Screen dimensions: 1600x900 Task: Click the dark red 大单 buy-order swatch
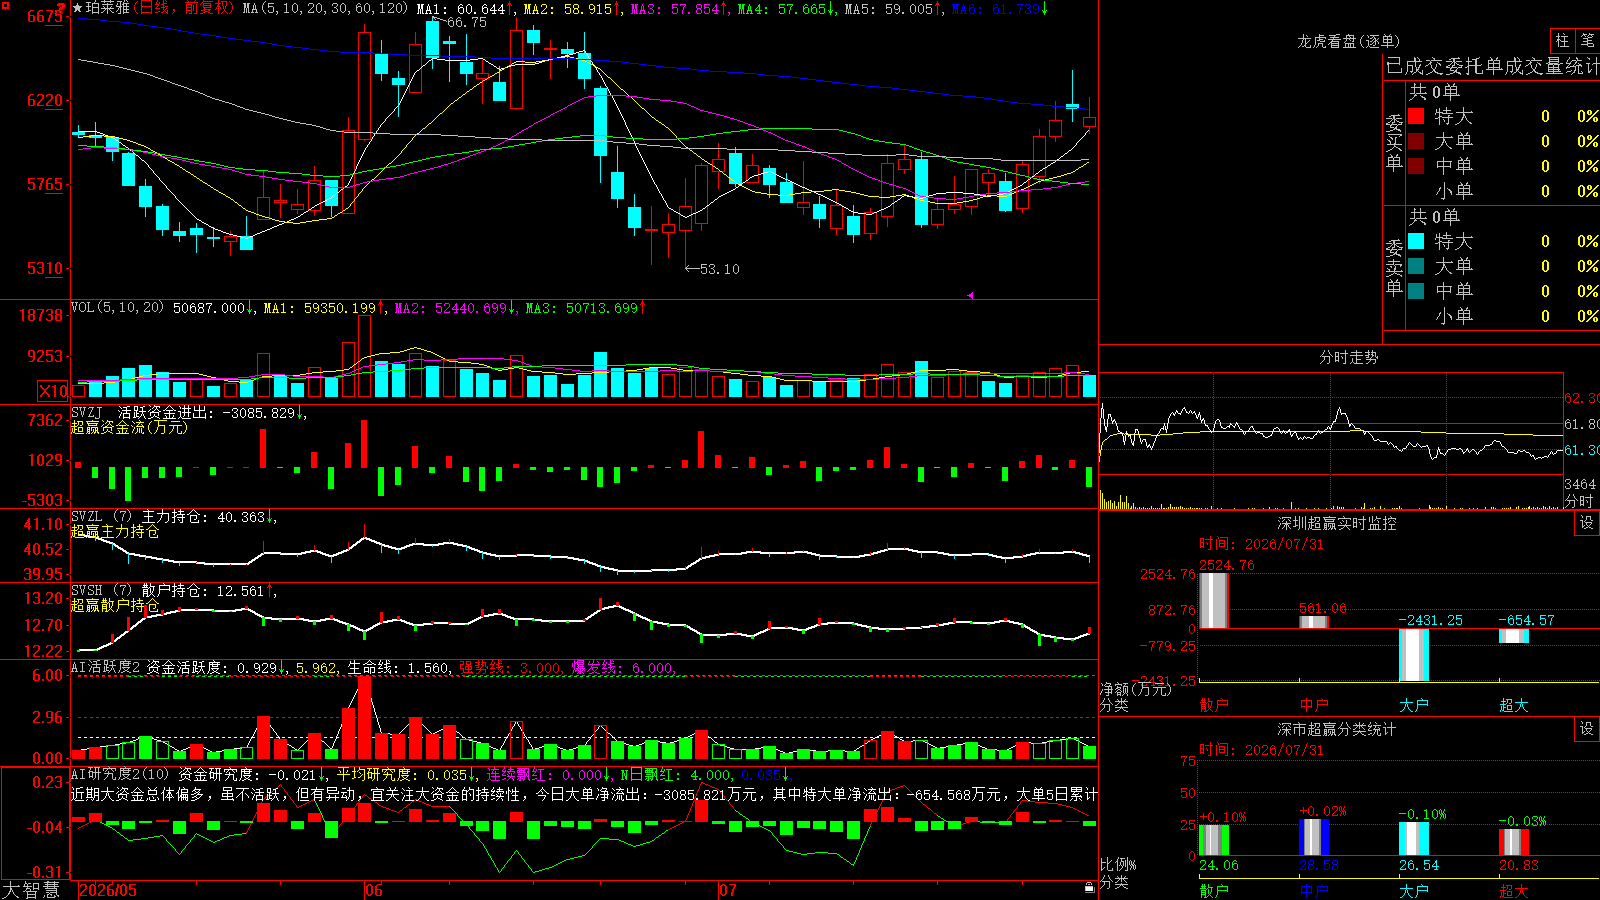pos(1417,141)
